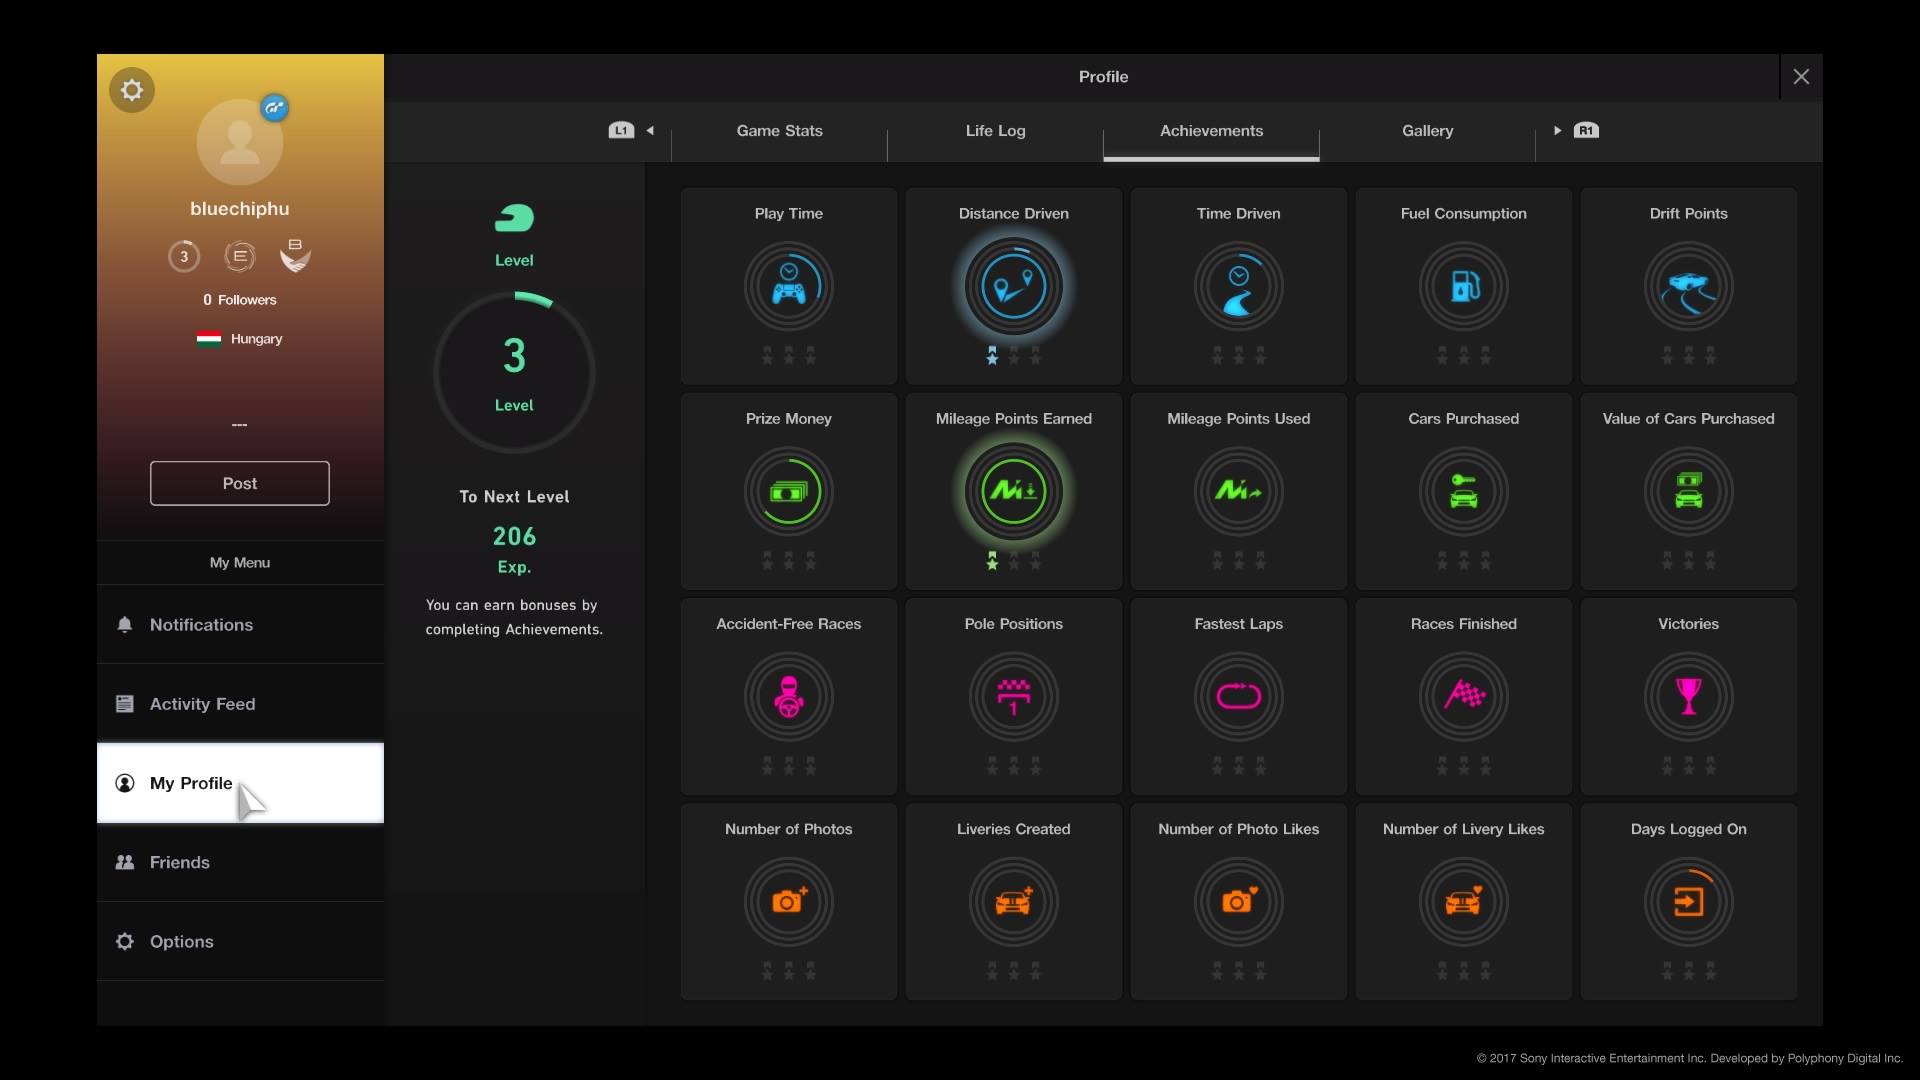1920x1080 pixels.
Task: Click the Profile window title
Action: [x=1103, y=77]
